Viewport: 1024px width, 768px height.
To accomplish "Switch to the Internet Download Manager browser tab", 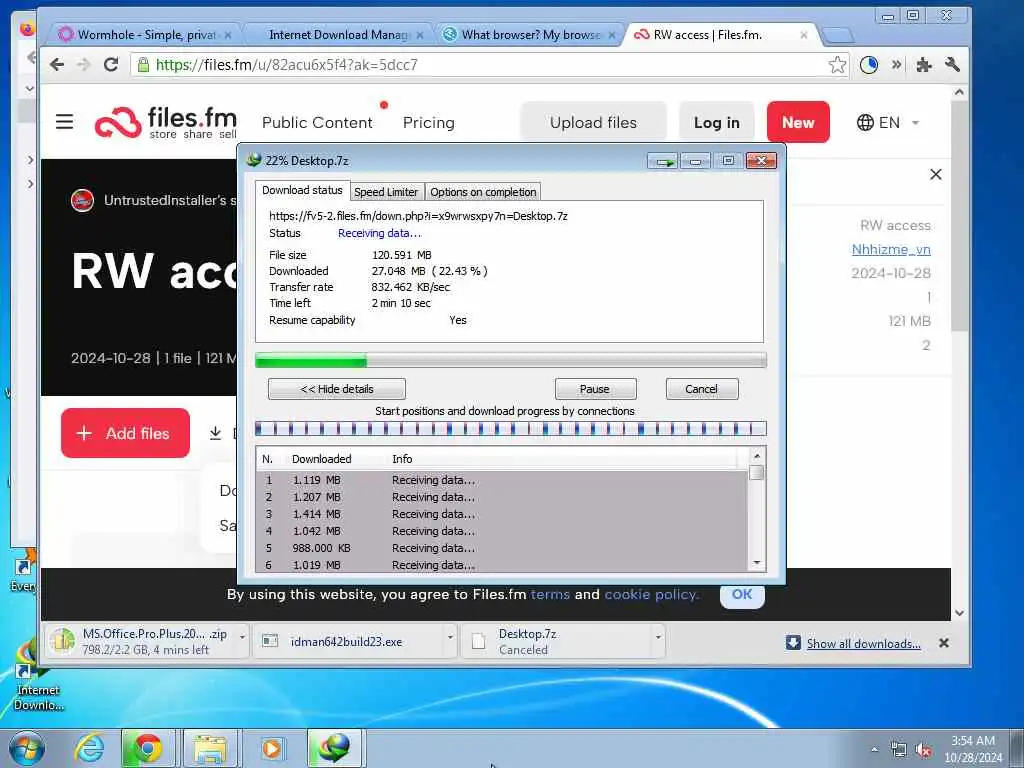I will (x=338, y=35).
